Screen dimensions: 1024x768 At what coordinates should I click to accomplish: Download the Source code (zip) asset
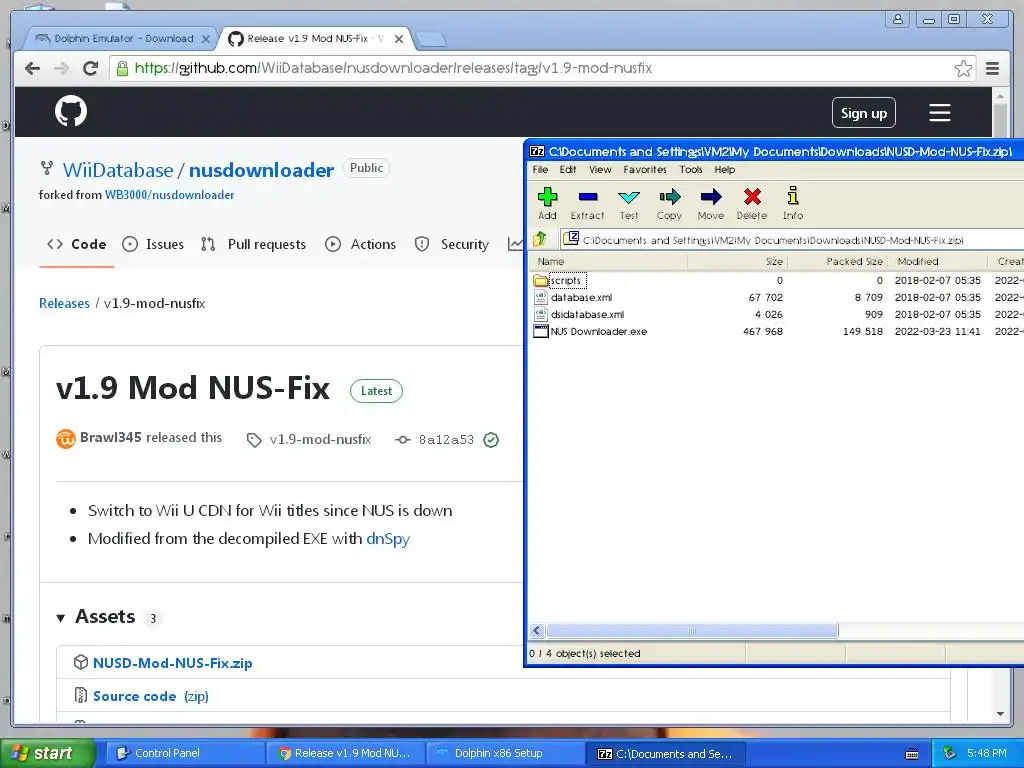coord(151,696)
